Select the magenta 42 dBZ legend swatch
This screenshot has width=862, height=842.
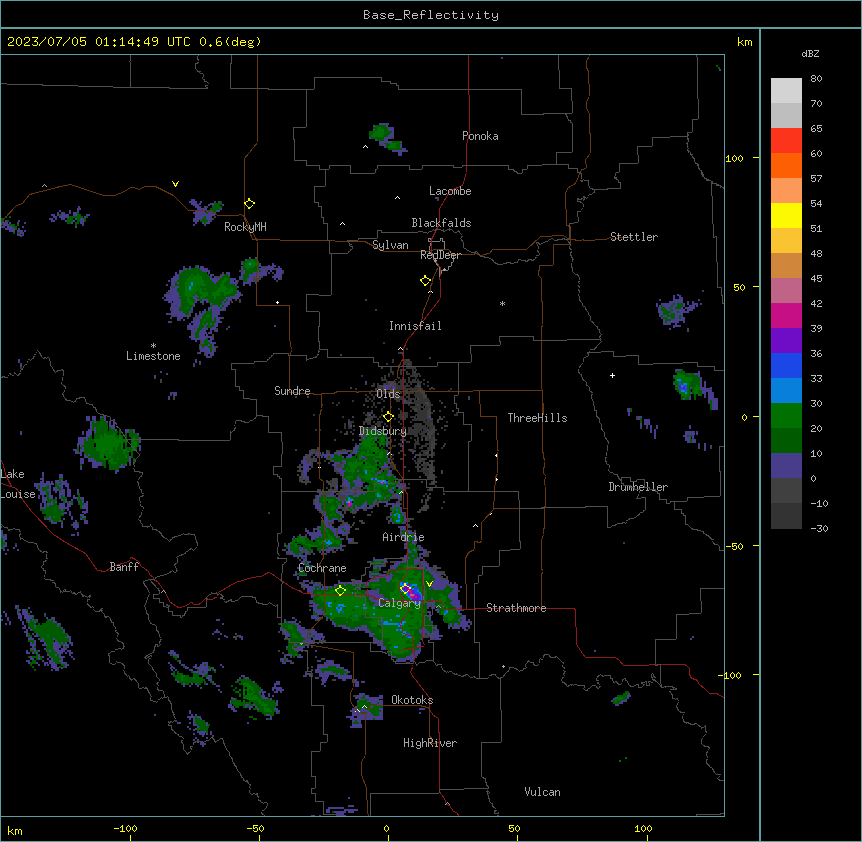(786, 315)
